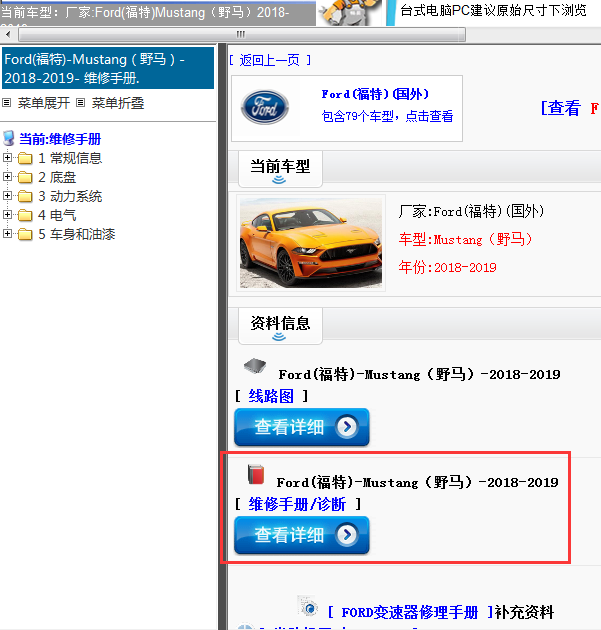Image resolution: width=601 pixels, height=630 pixels.
Task: Click the folder icon for 车身和油漆
Action: point(25,234)
